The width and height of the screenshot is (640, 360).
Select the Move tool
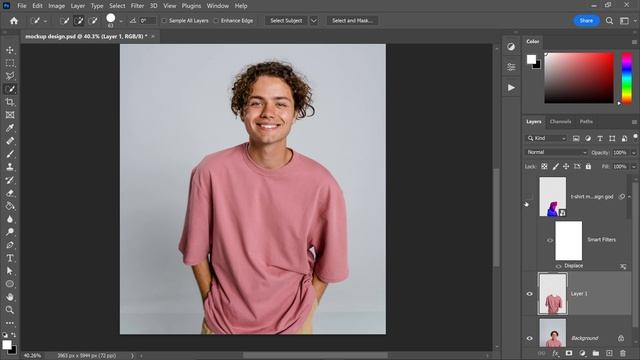coord(10,50)
